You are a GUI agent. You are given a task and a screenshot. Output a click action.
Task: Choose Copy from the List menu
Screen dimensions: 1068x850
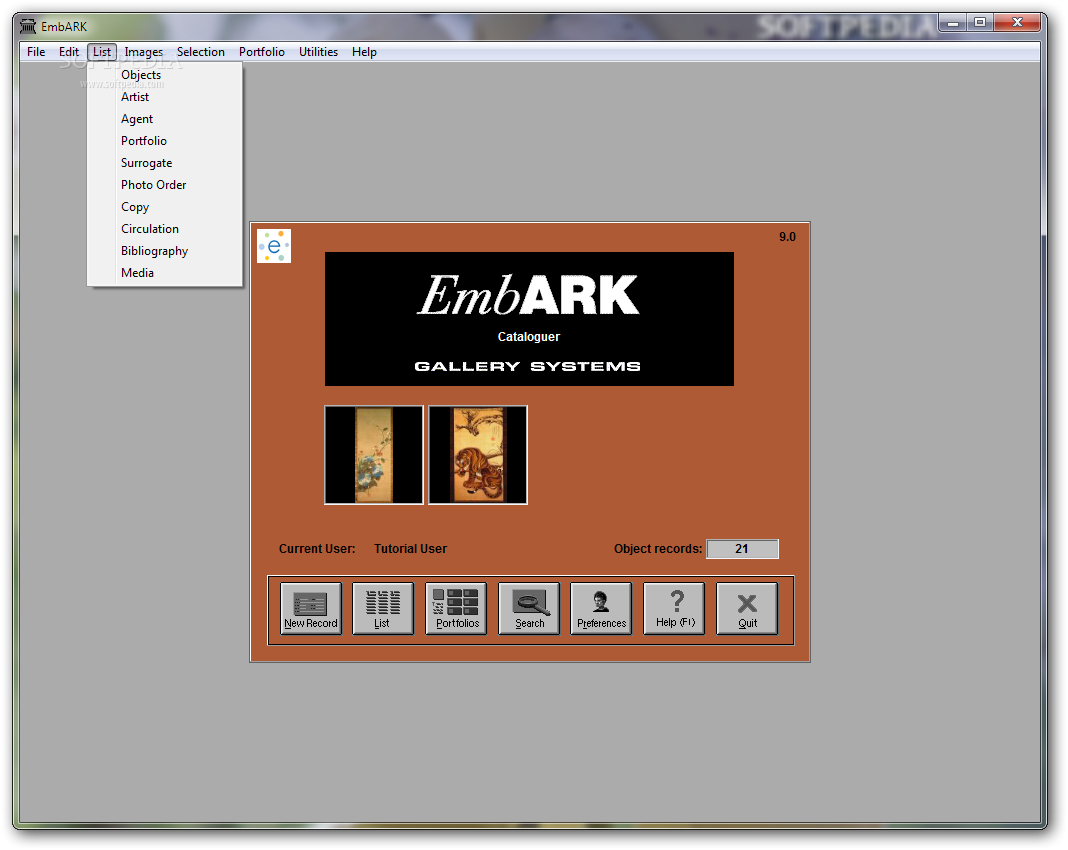point(165,207)
